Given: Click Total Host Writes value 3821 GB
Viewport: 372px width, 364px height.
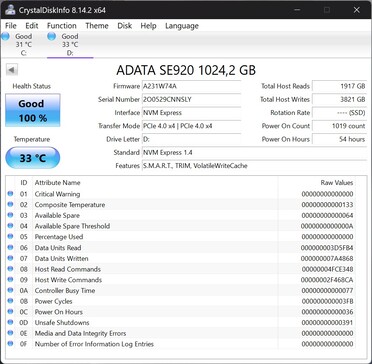Looking at the screenshot, I should (x=340, y=99).
